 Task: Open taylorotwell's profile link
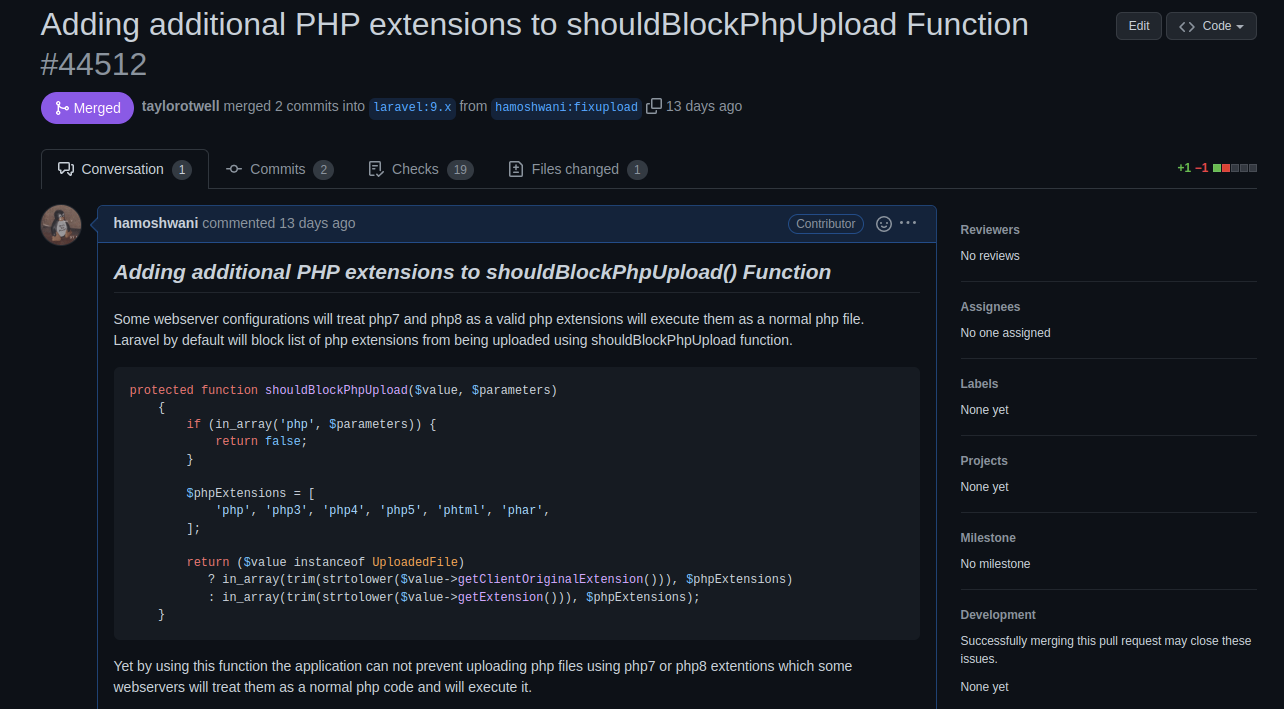pos(181,106)
